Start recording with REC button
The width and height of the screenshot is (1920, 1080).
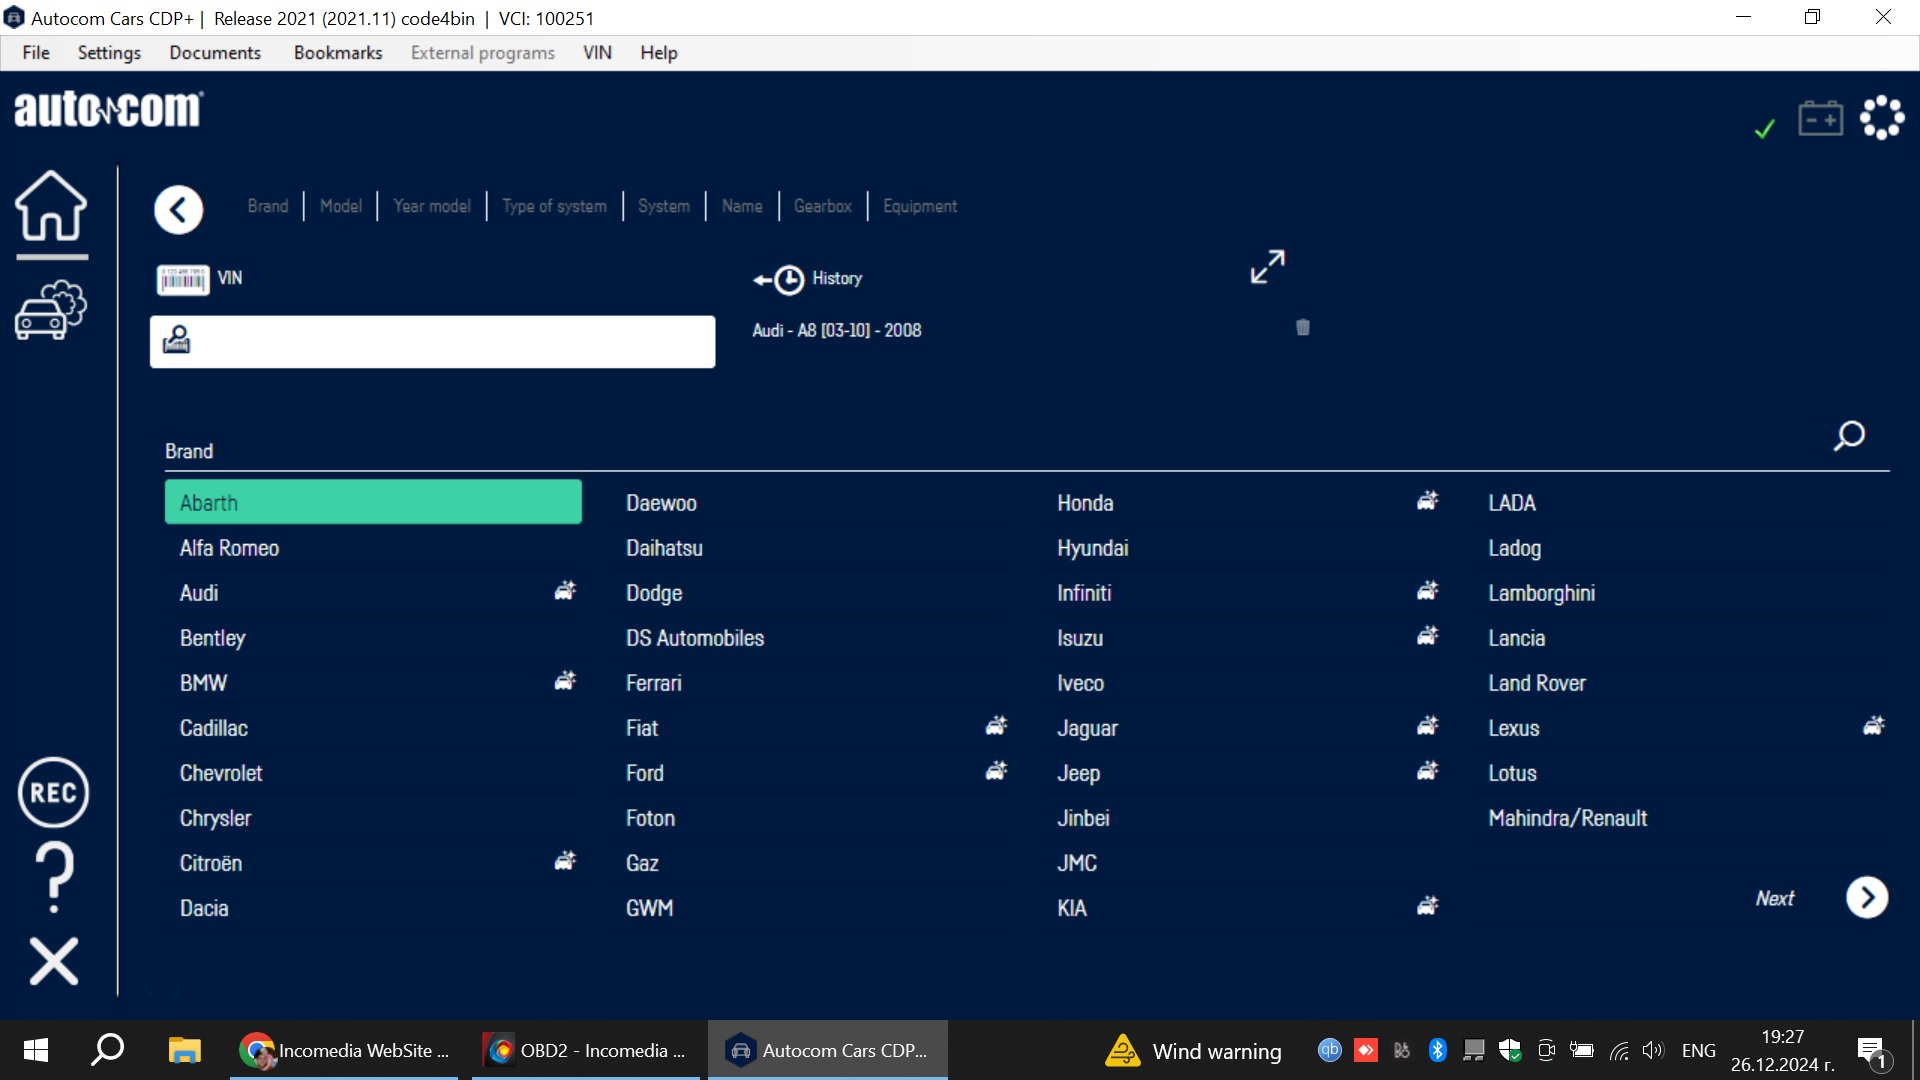click(53, 793)
